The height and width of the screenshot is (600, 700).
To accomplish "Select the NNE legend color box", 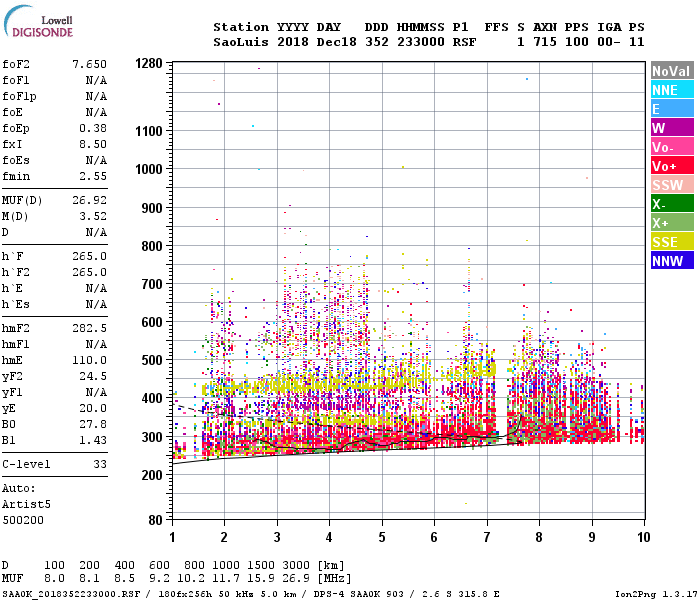I will coord(672,90).
